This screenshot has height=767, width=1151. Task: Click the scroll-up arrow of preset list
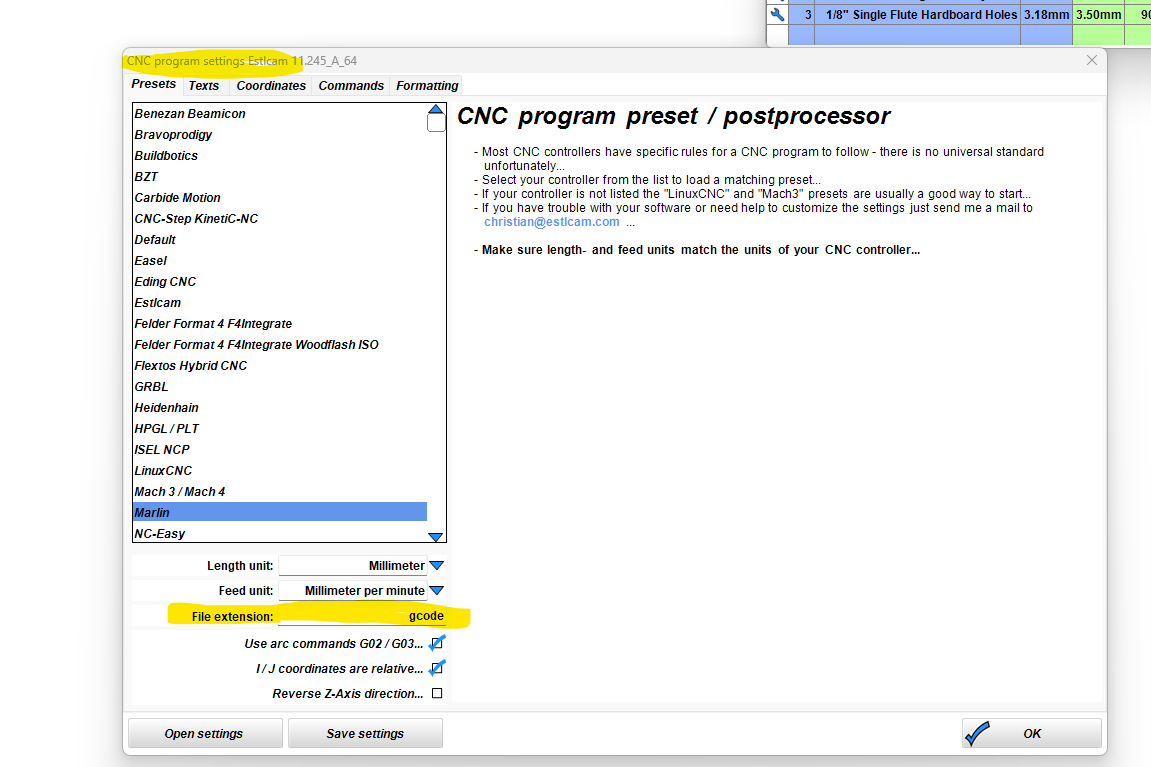click(436, 110)
